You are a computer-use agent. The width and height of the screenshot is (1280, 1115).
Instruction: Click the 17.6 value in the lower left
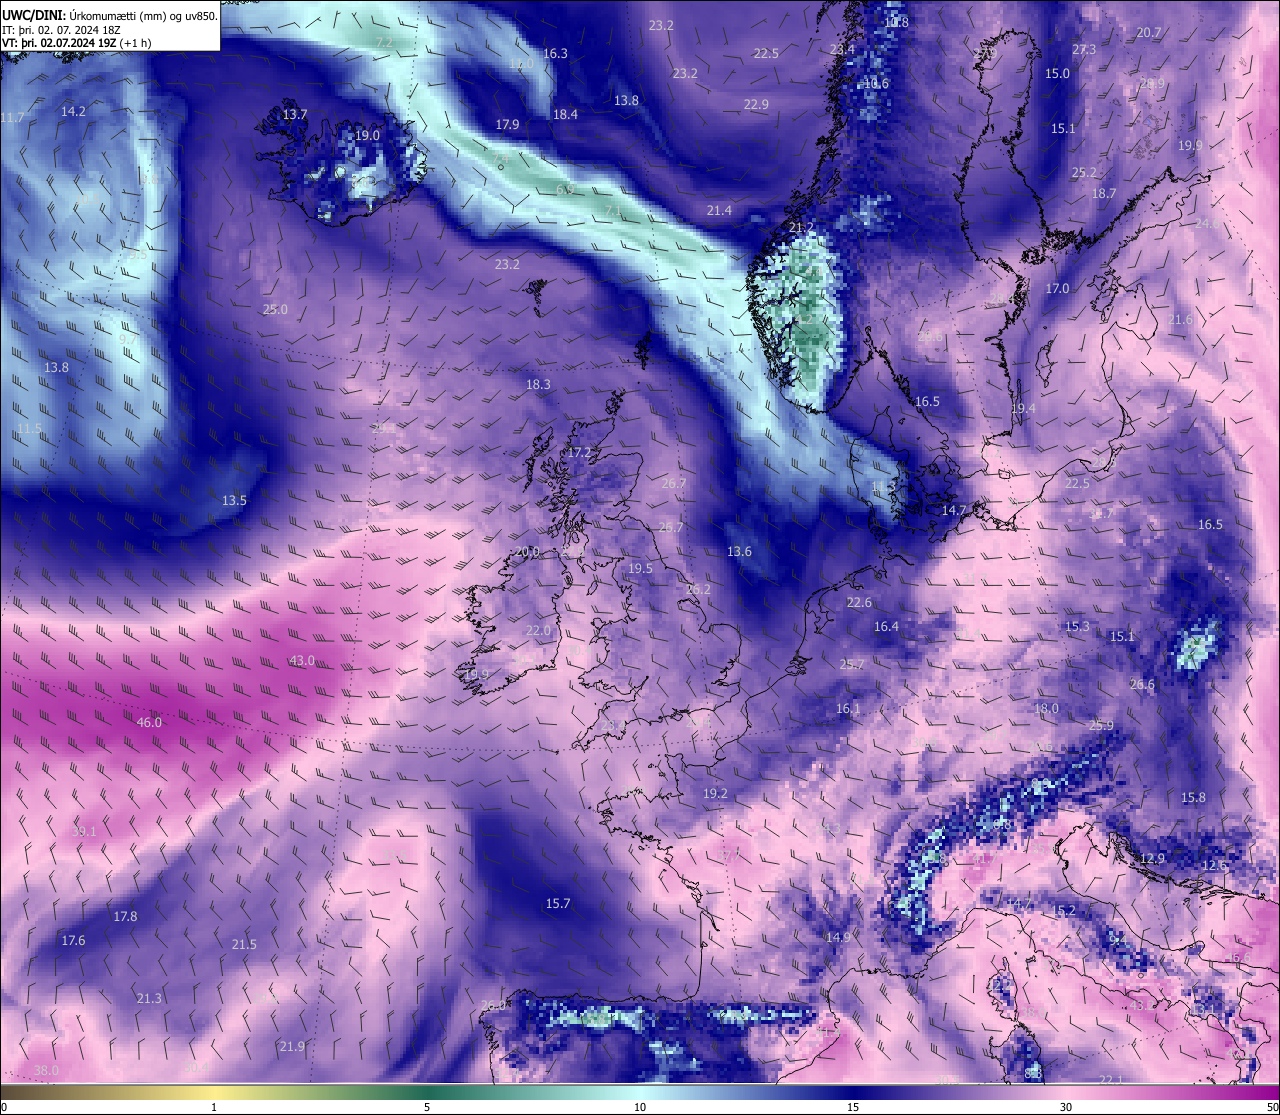point(73,941)
